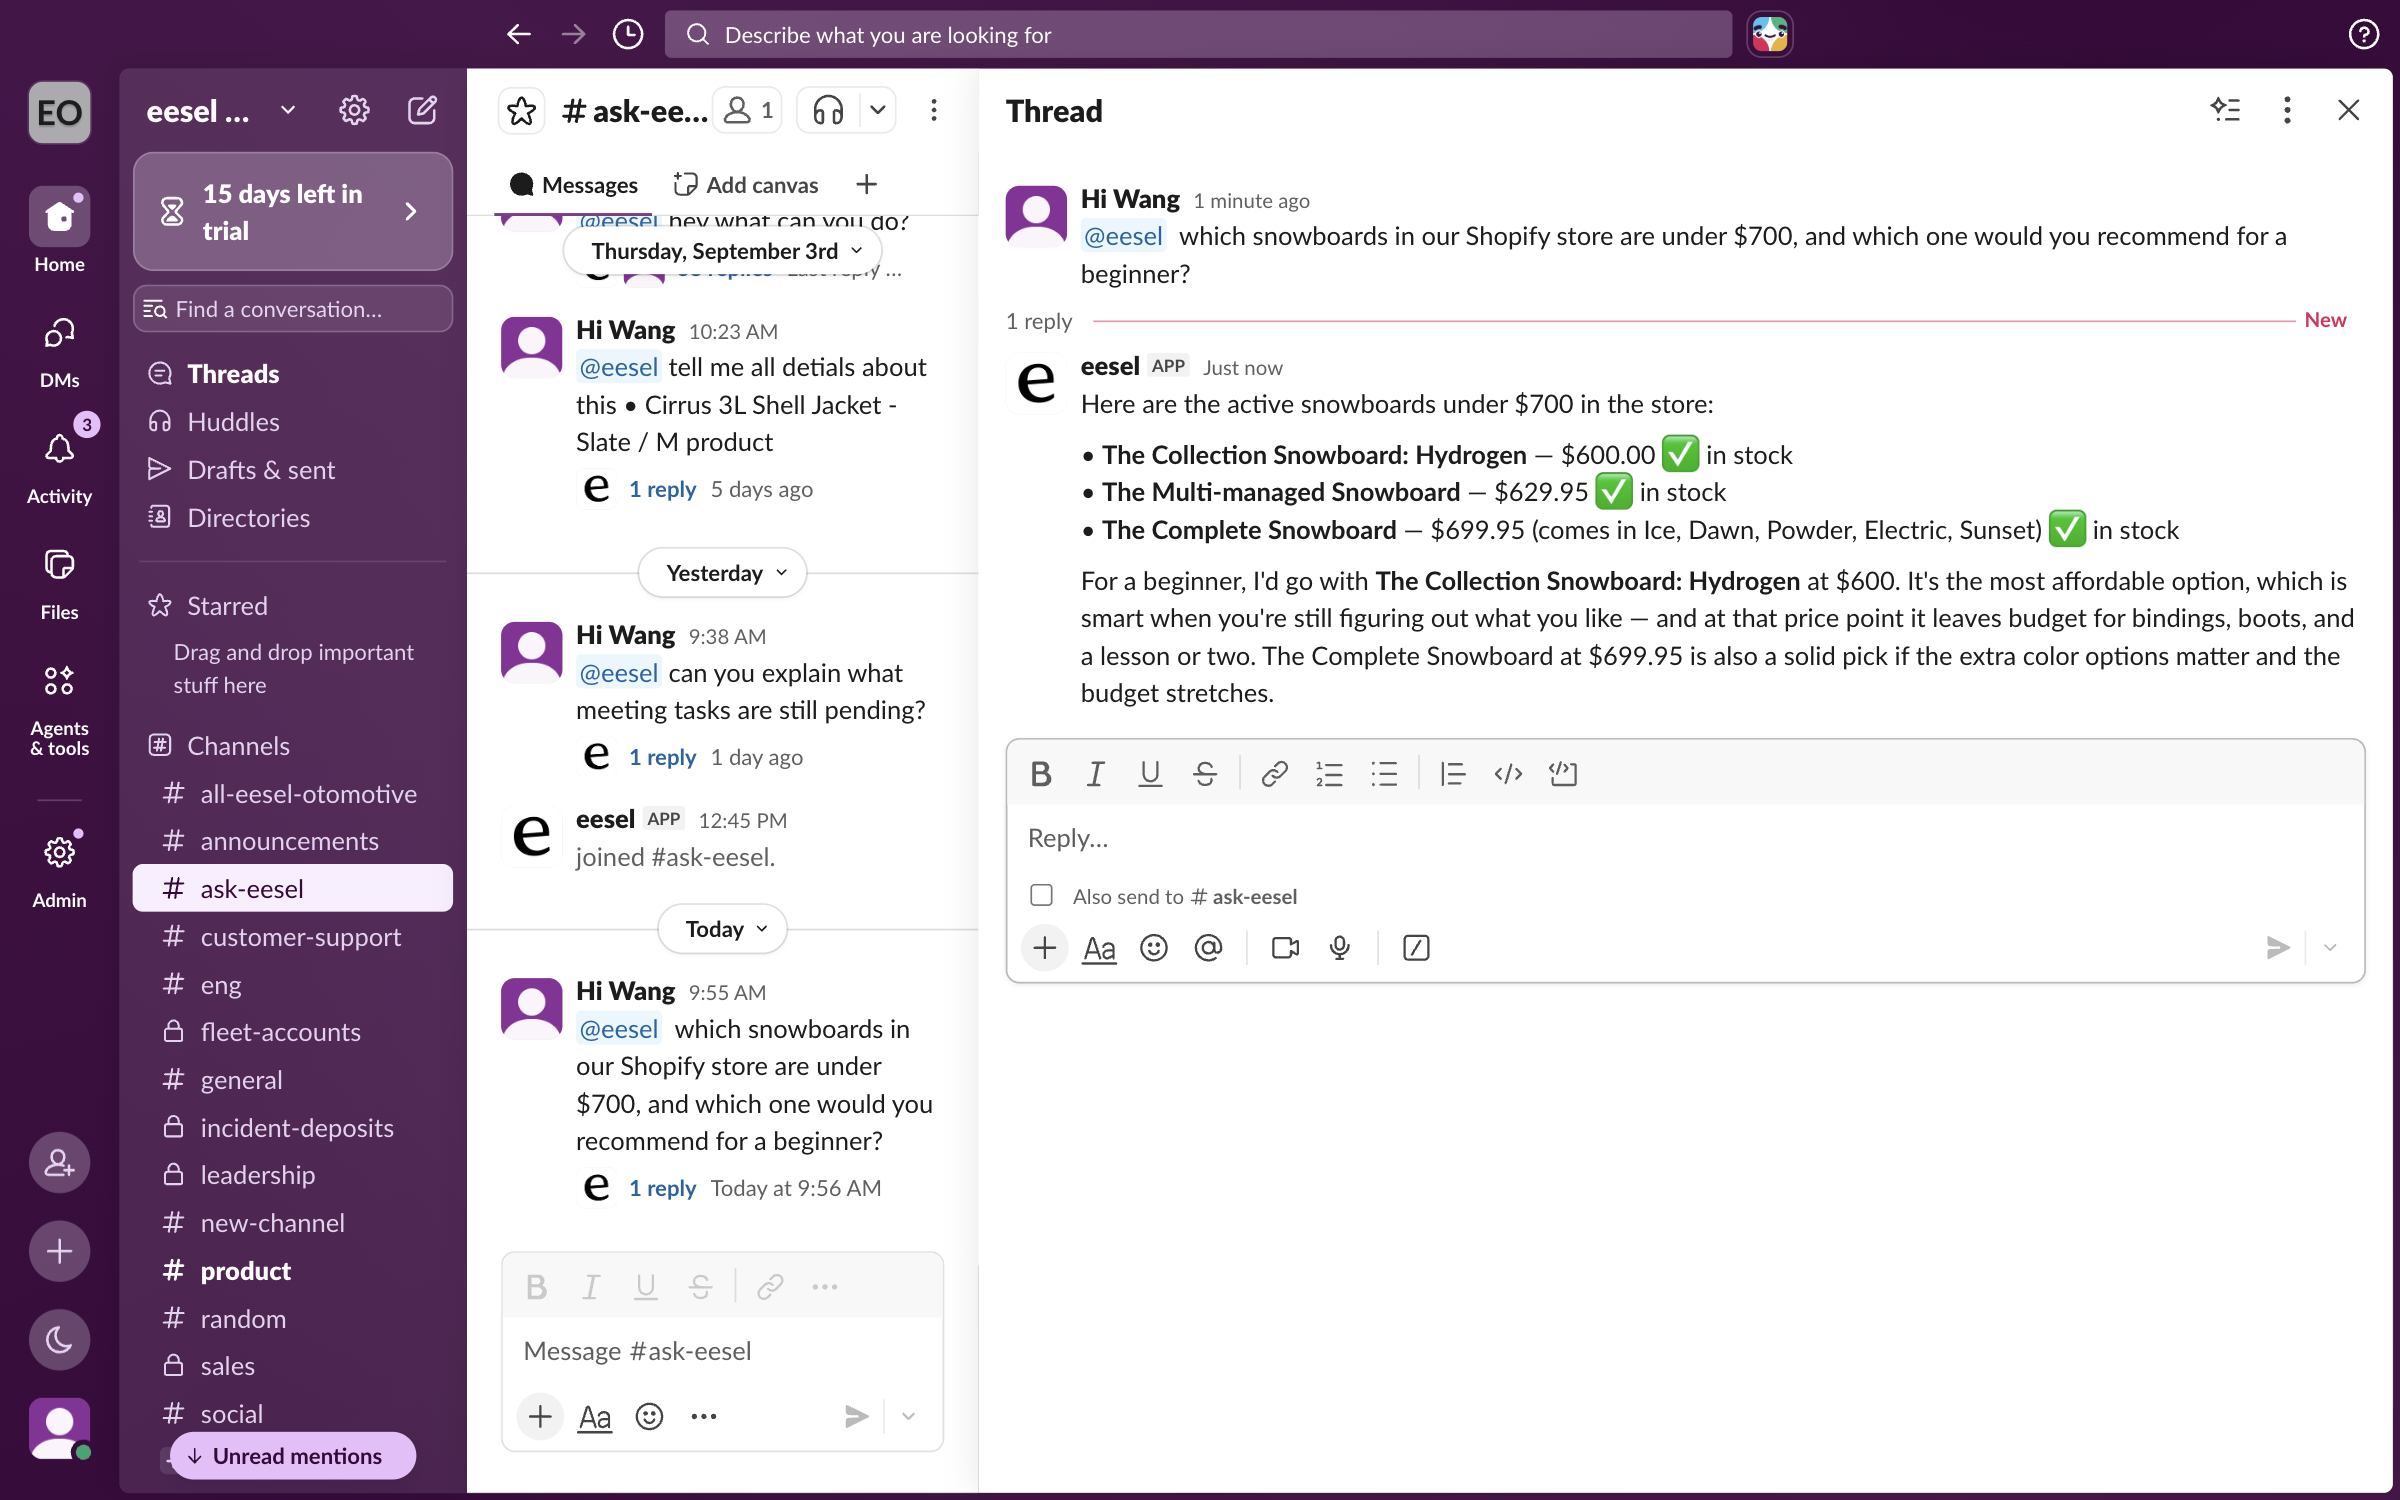Open thread more actions menu

(2287, 110)
